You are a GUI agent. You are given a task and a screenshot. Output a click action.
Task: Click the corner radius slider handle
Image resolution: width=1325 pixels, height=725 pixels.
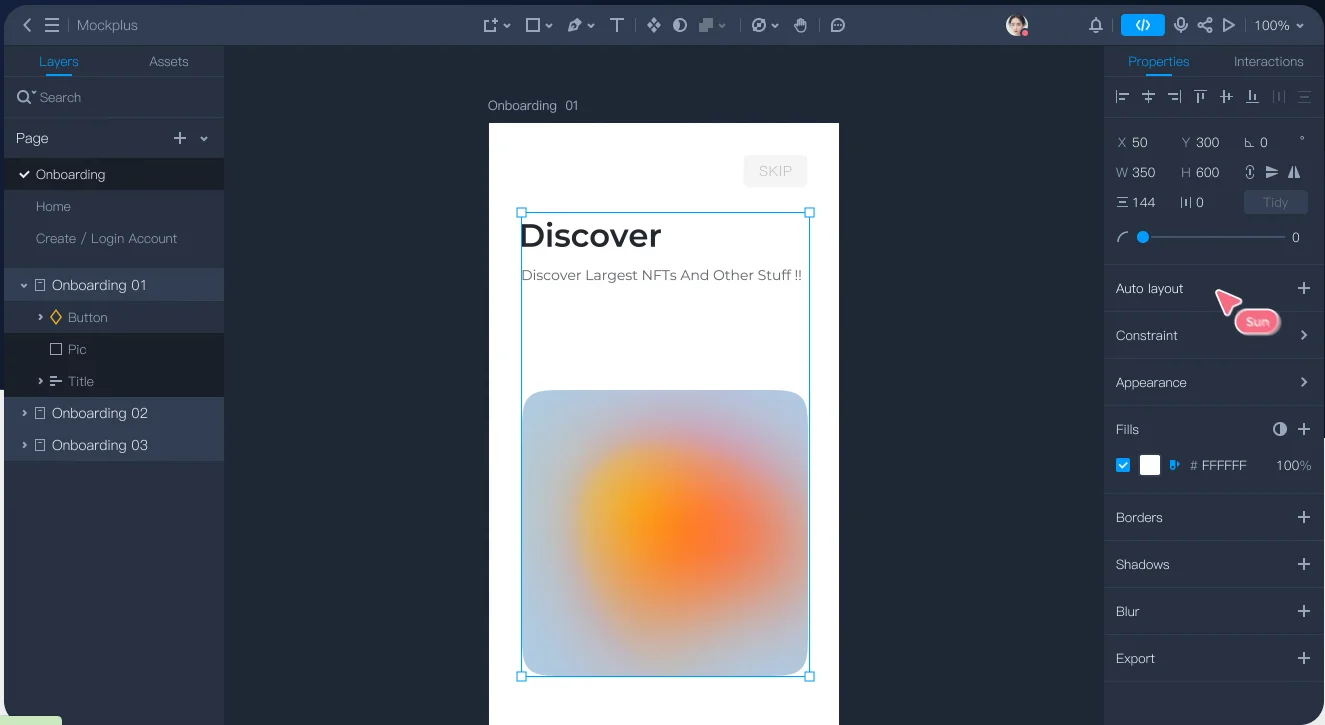(x=1143, y=237)
